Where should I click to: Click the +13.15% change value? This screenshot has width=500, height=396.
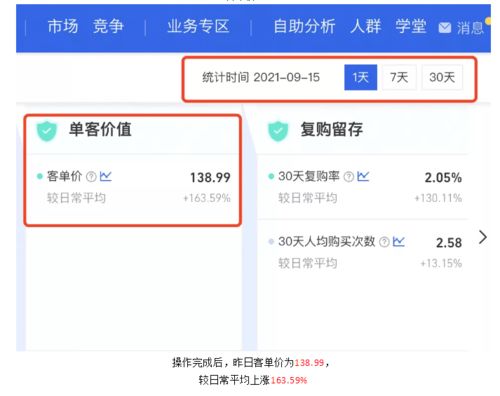tap(441, 263)
